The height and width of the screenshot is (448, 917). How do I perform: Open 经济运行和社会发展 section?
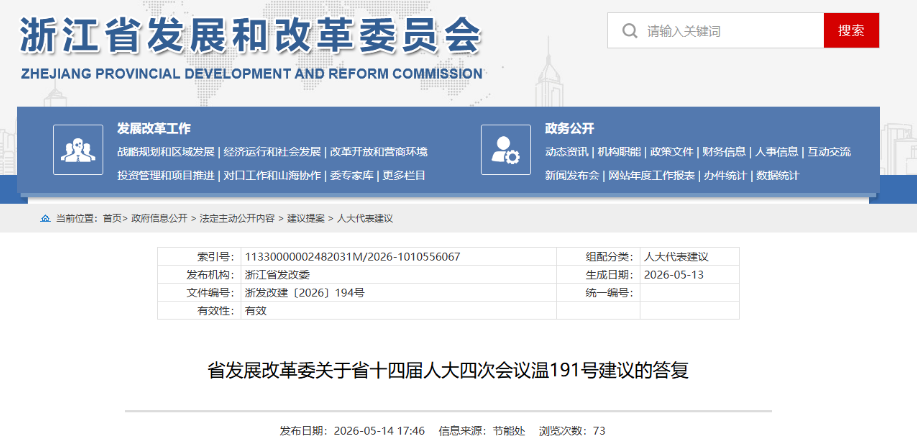click(272, 152)
